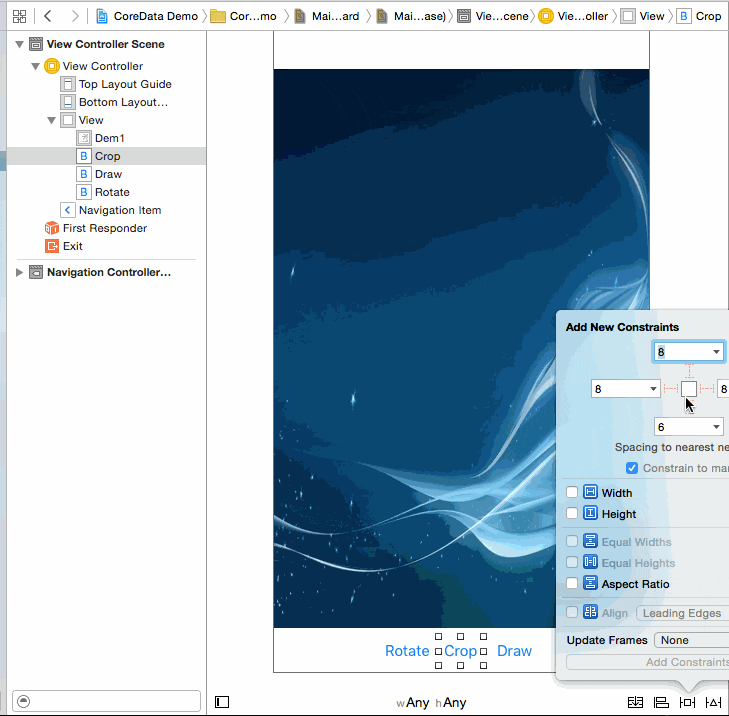Screen dimensions: 729x716
Task: Collapse the View Controller disclosure triangle
Action: click(35, 66)
